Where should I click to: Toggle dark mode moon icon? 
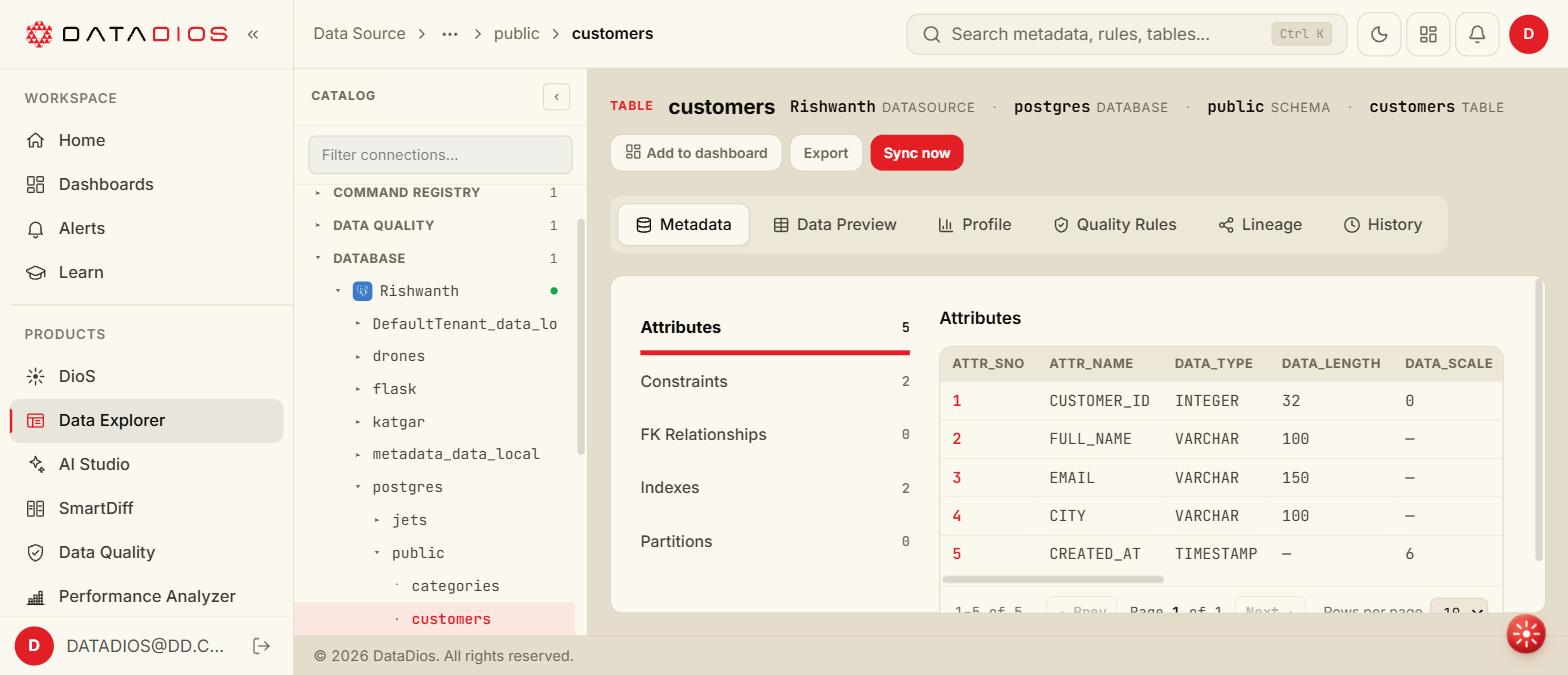point(1379,34)
